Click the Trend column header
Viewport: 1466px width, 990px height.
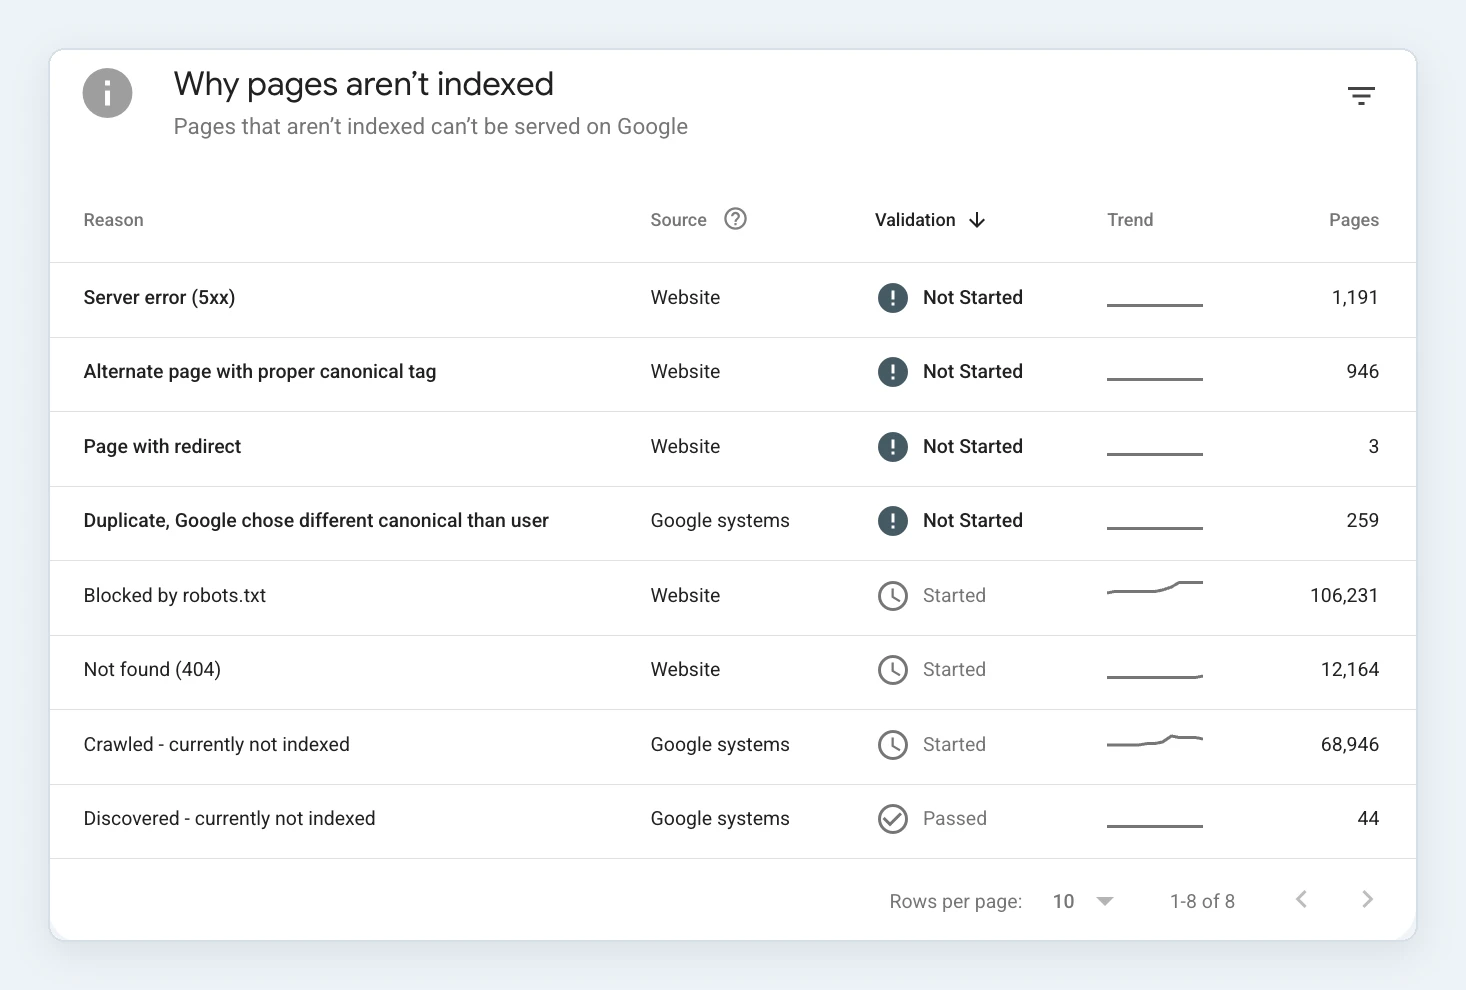click(1130, 220)
